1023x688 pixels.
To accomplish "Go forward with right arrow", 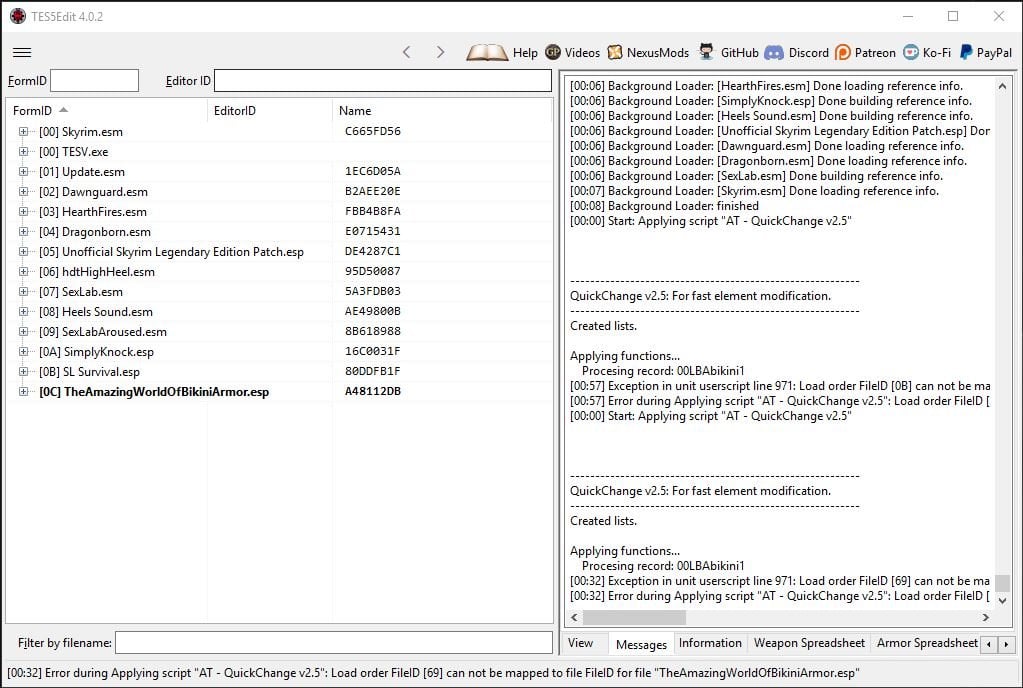I will (440, 52).
